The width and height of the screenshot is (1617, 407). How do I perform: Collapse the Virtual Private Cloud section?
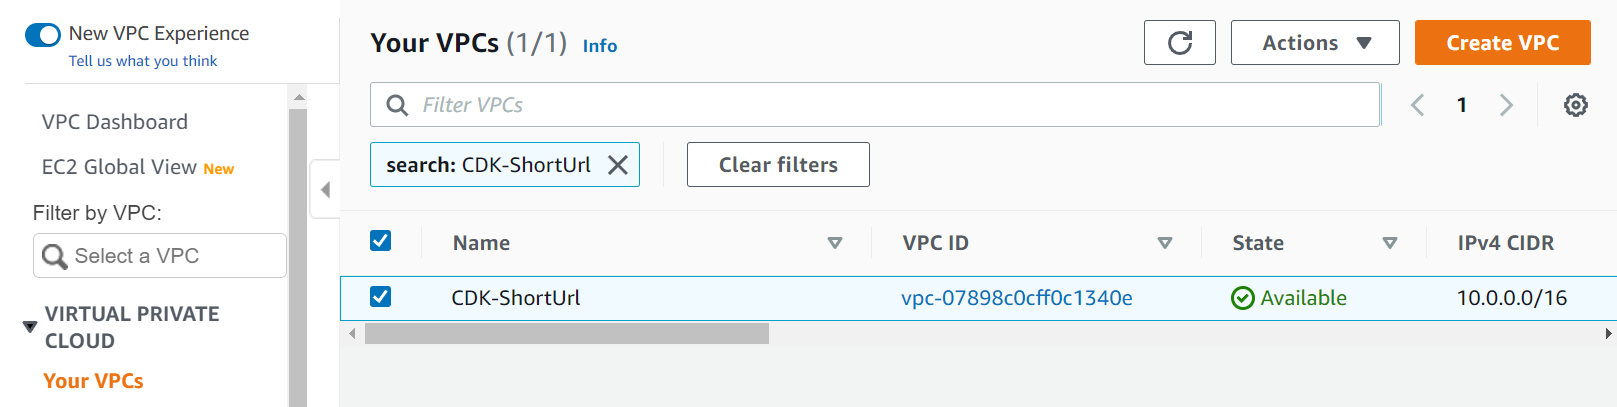[x=30, y=327]
